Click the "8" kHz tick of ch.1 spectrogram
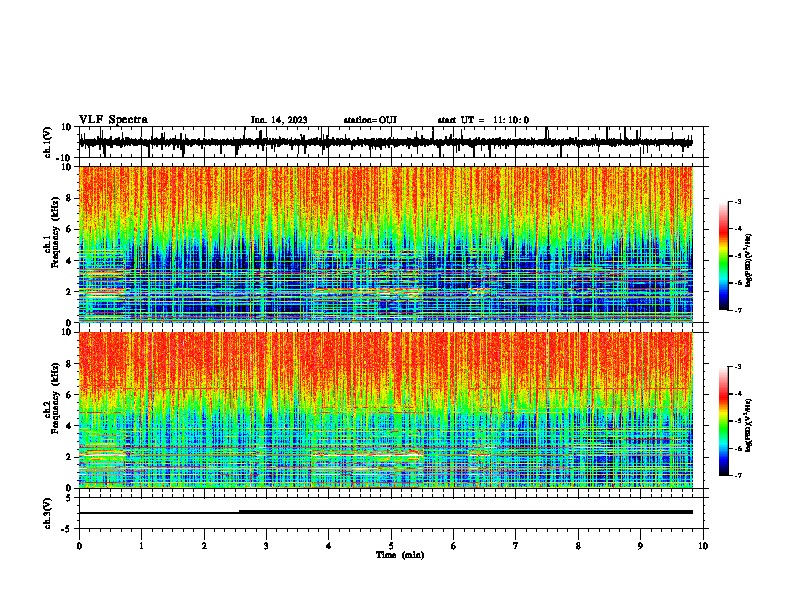Image resolution: width=792 pixels, height=612 pixels. [69, 198]
